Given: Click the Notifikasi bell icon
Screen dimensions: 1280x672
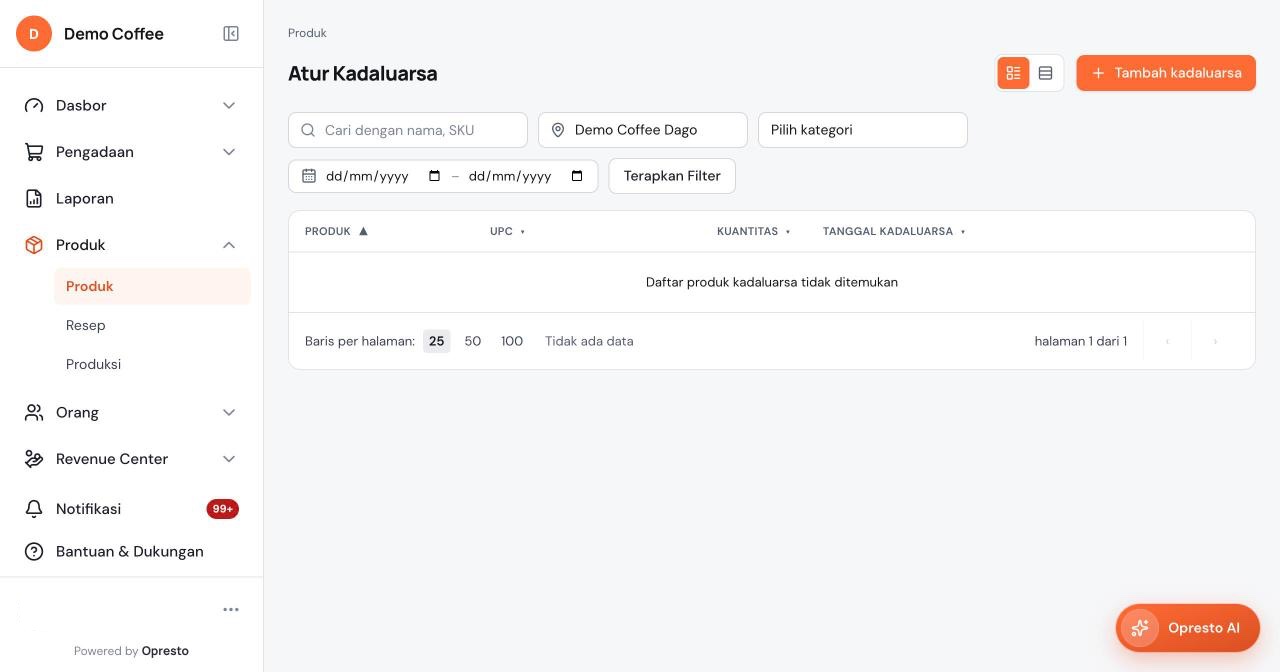Looking at the screenshot, I should click(x=34, y=509).
